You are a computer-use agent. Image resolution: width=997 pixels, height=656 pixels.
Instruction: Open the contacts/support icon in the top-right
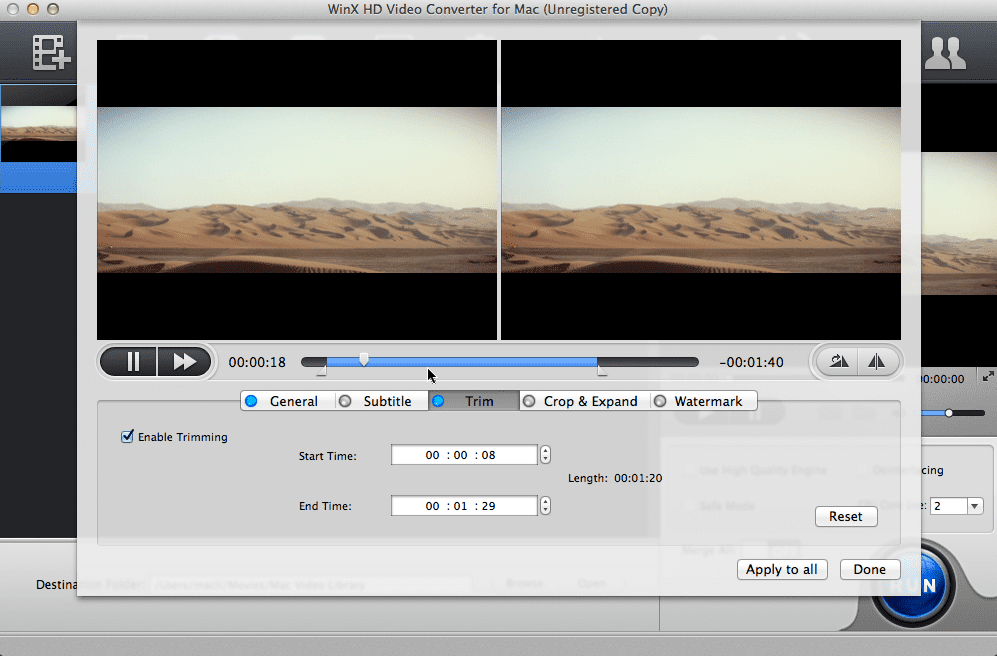pyautogui.click(x=945, y=52)
